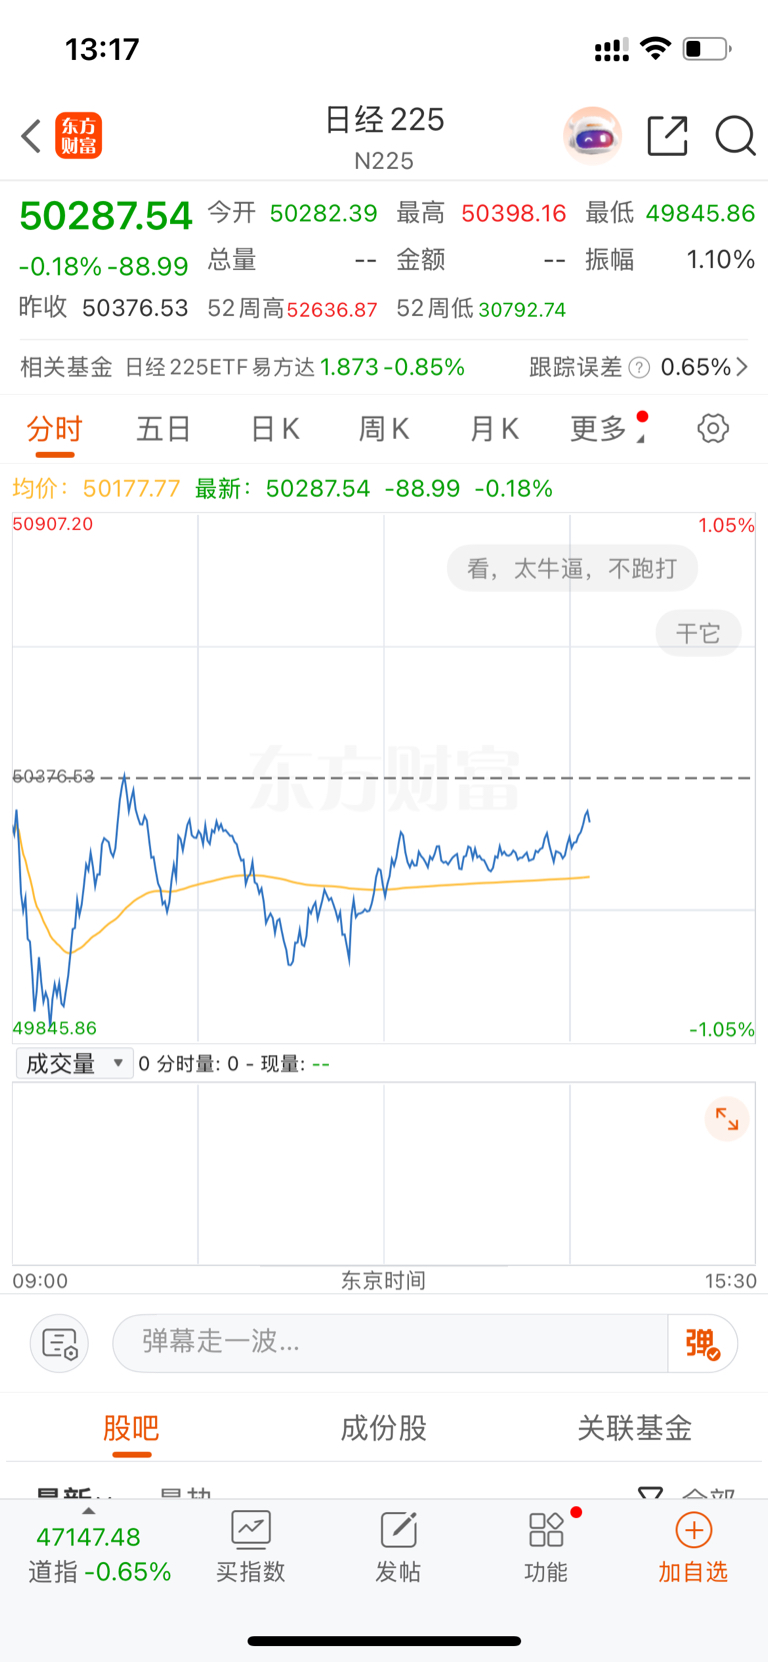Add to watchlist with 加自选
Image resolution: width=768 pixels, height=1663 pixels.
(693, 1547)
